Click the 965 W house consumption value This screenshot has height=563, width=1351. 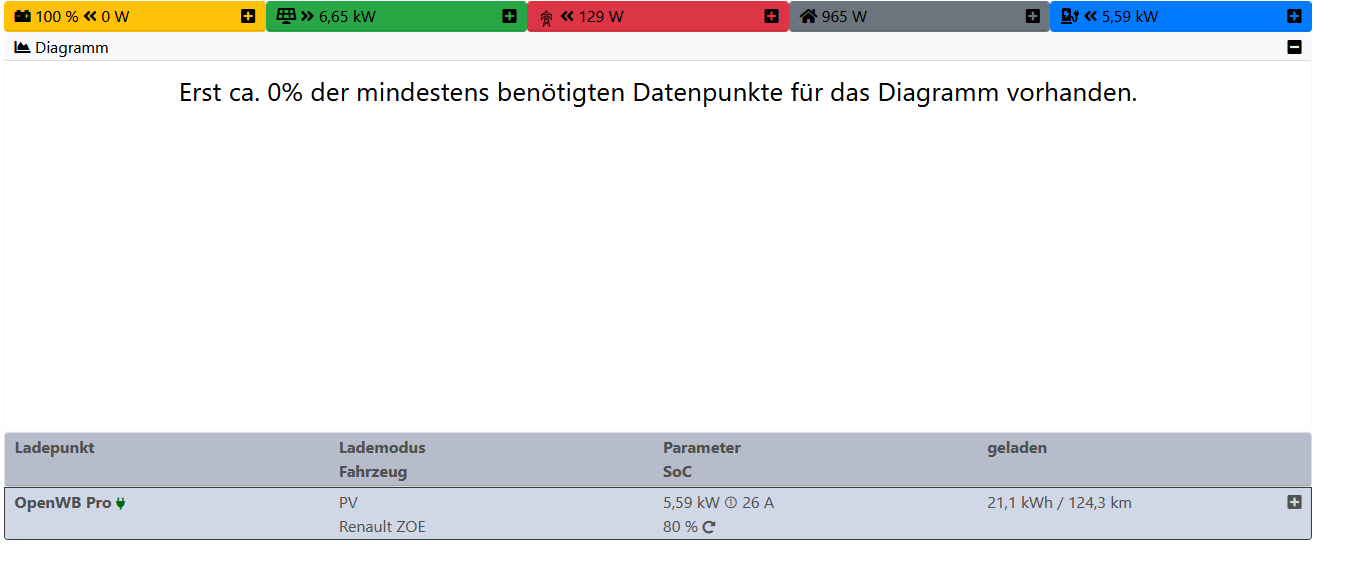pos(844,17)
